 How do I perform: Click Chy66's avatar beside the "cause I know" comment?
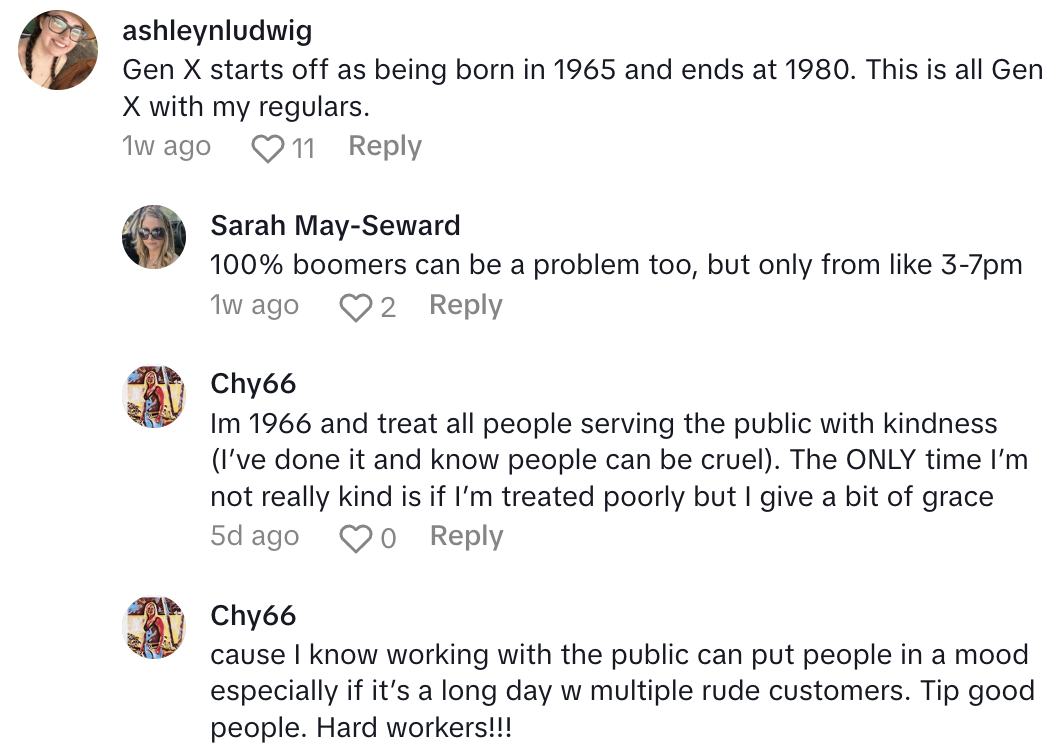point(154,628)
